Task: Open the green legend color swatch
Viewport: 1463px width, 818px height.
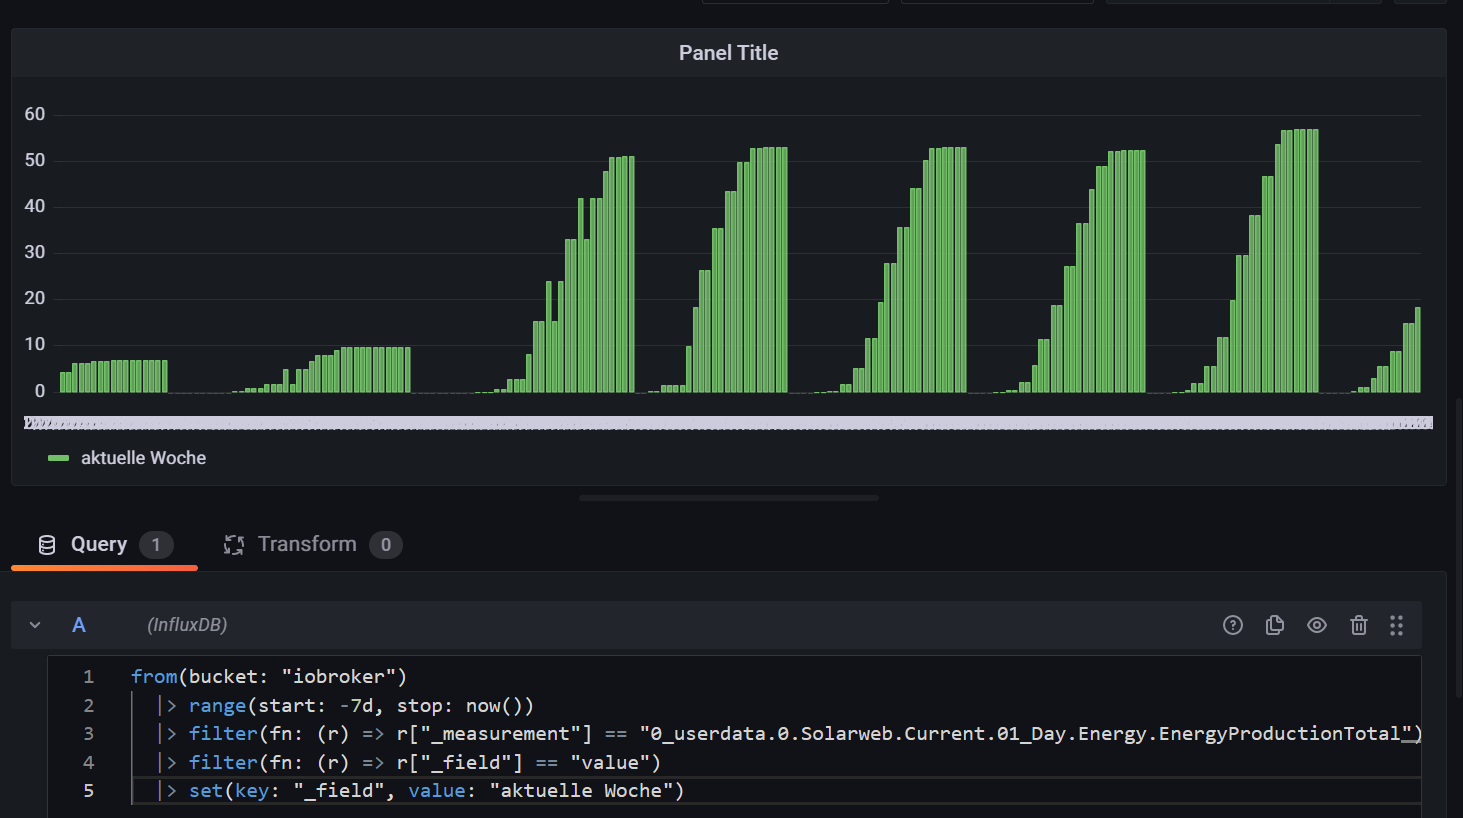Action: (x=59, y=458)
